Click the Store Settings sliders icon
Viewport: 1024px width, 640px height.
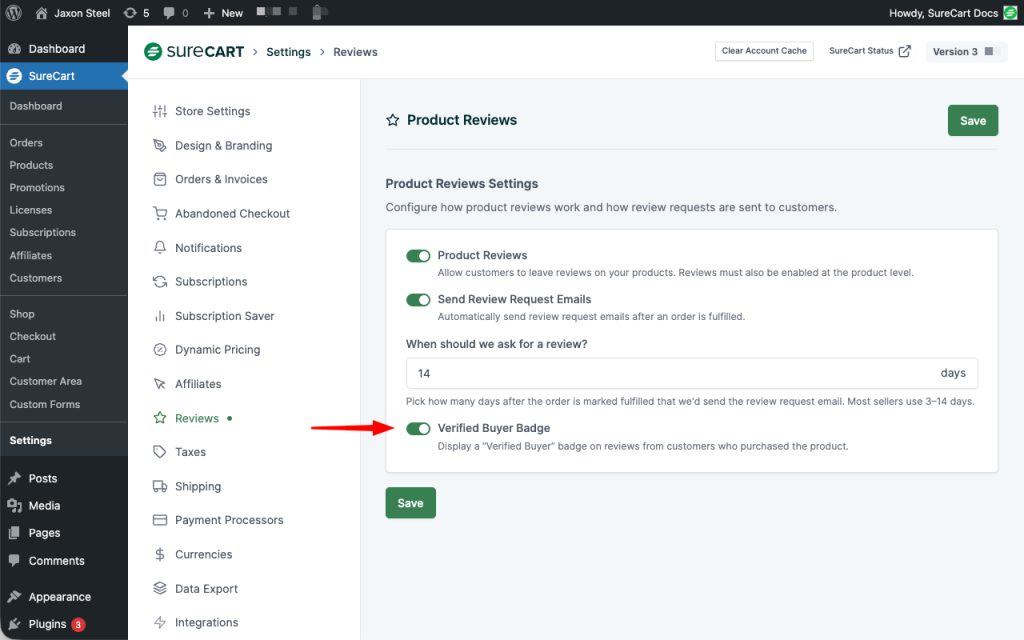click(x=159, y=111)
